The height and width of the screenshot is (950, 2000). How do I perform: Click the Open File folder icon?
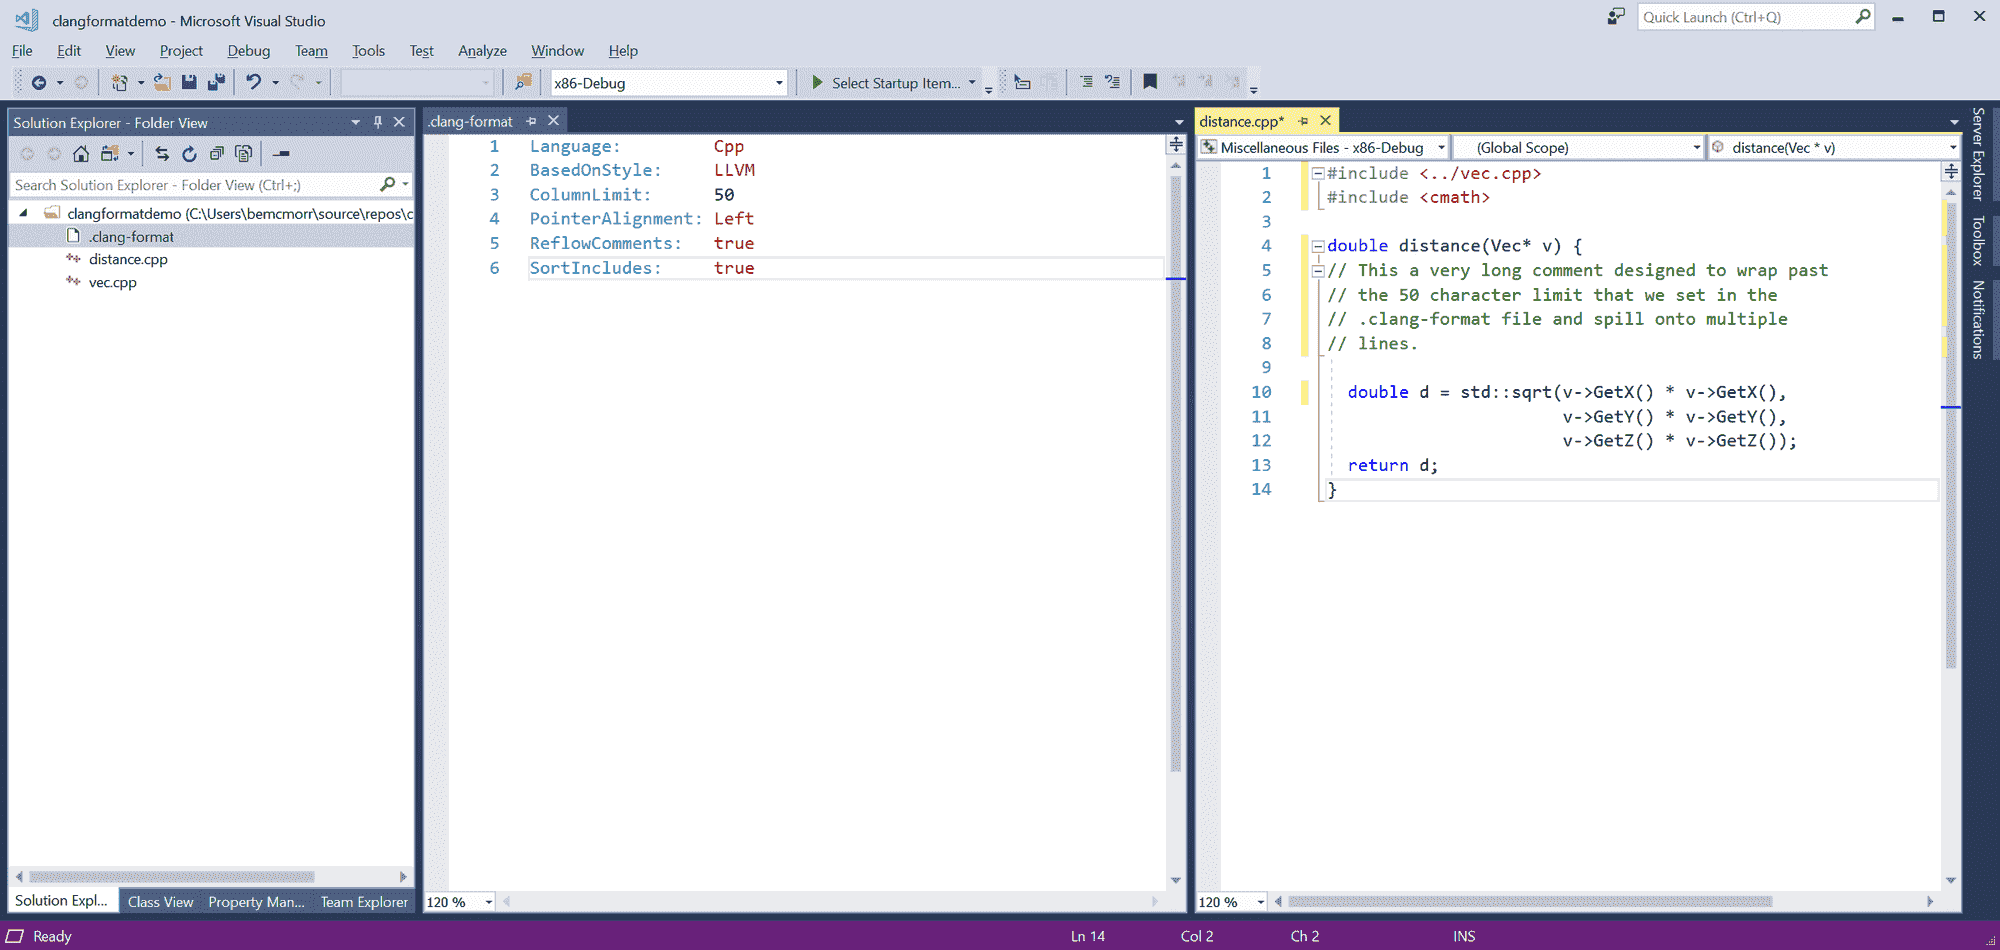162,83
